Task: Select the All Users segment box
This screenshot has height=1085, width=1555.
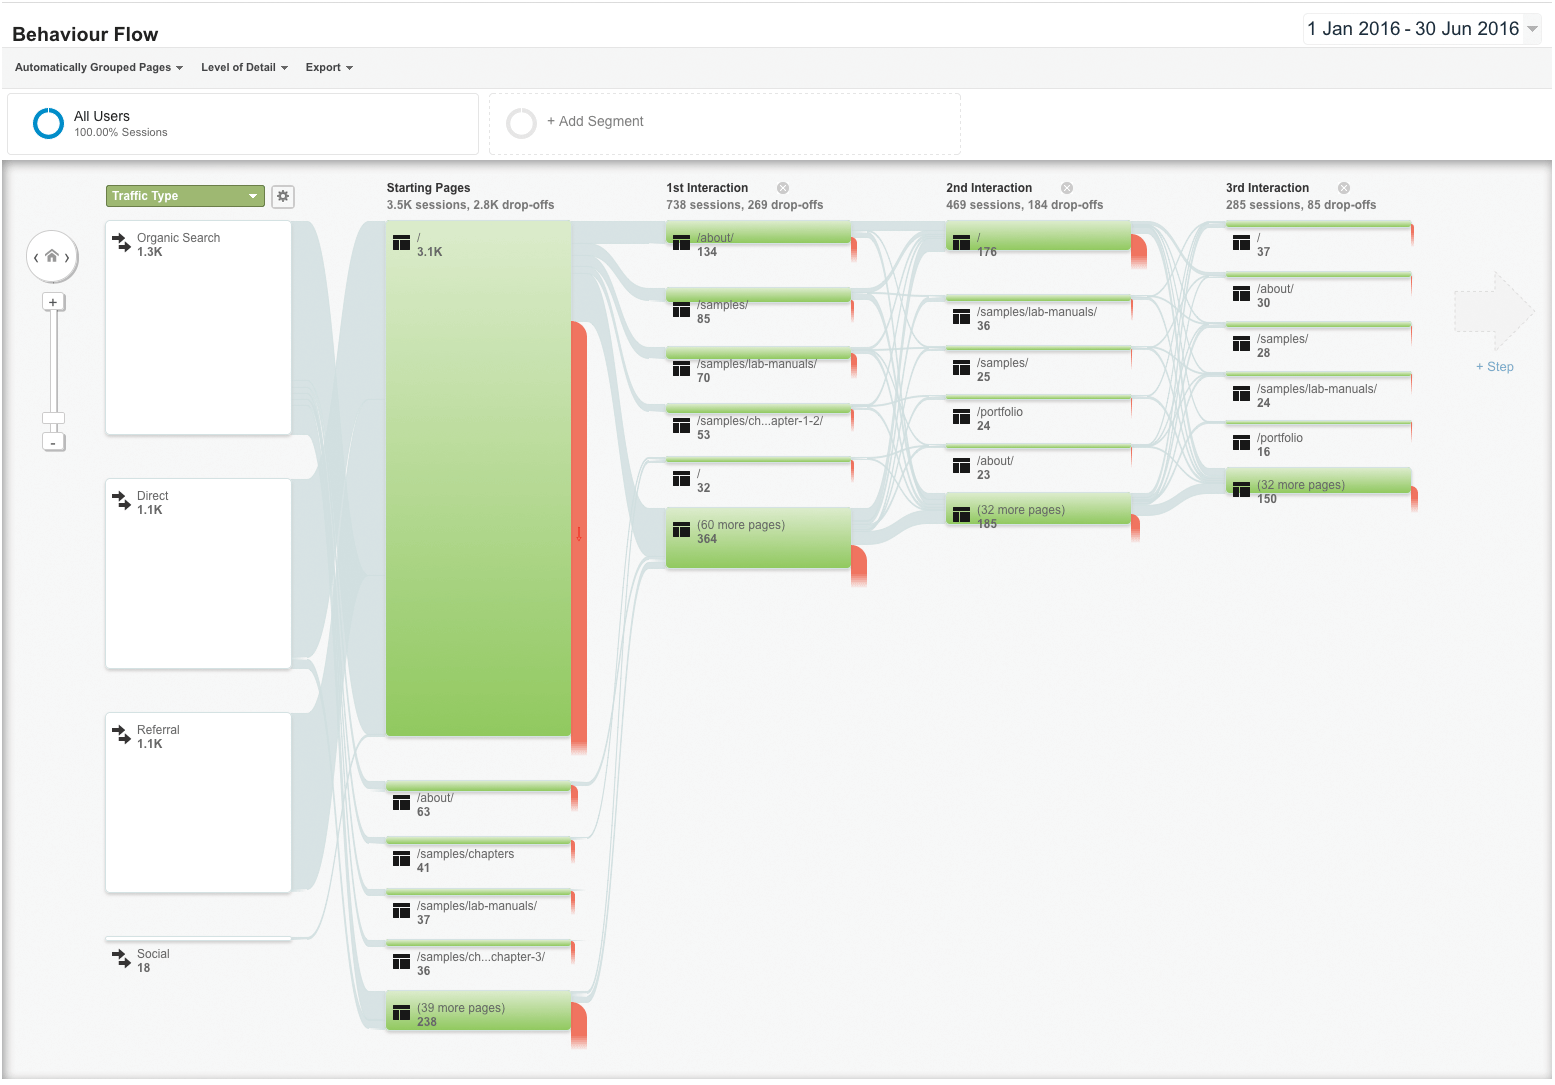Action: point(242,124)
